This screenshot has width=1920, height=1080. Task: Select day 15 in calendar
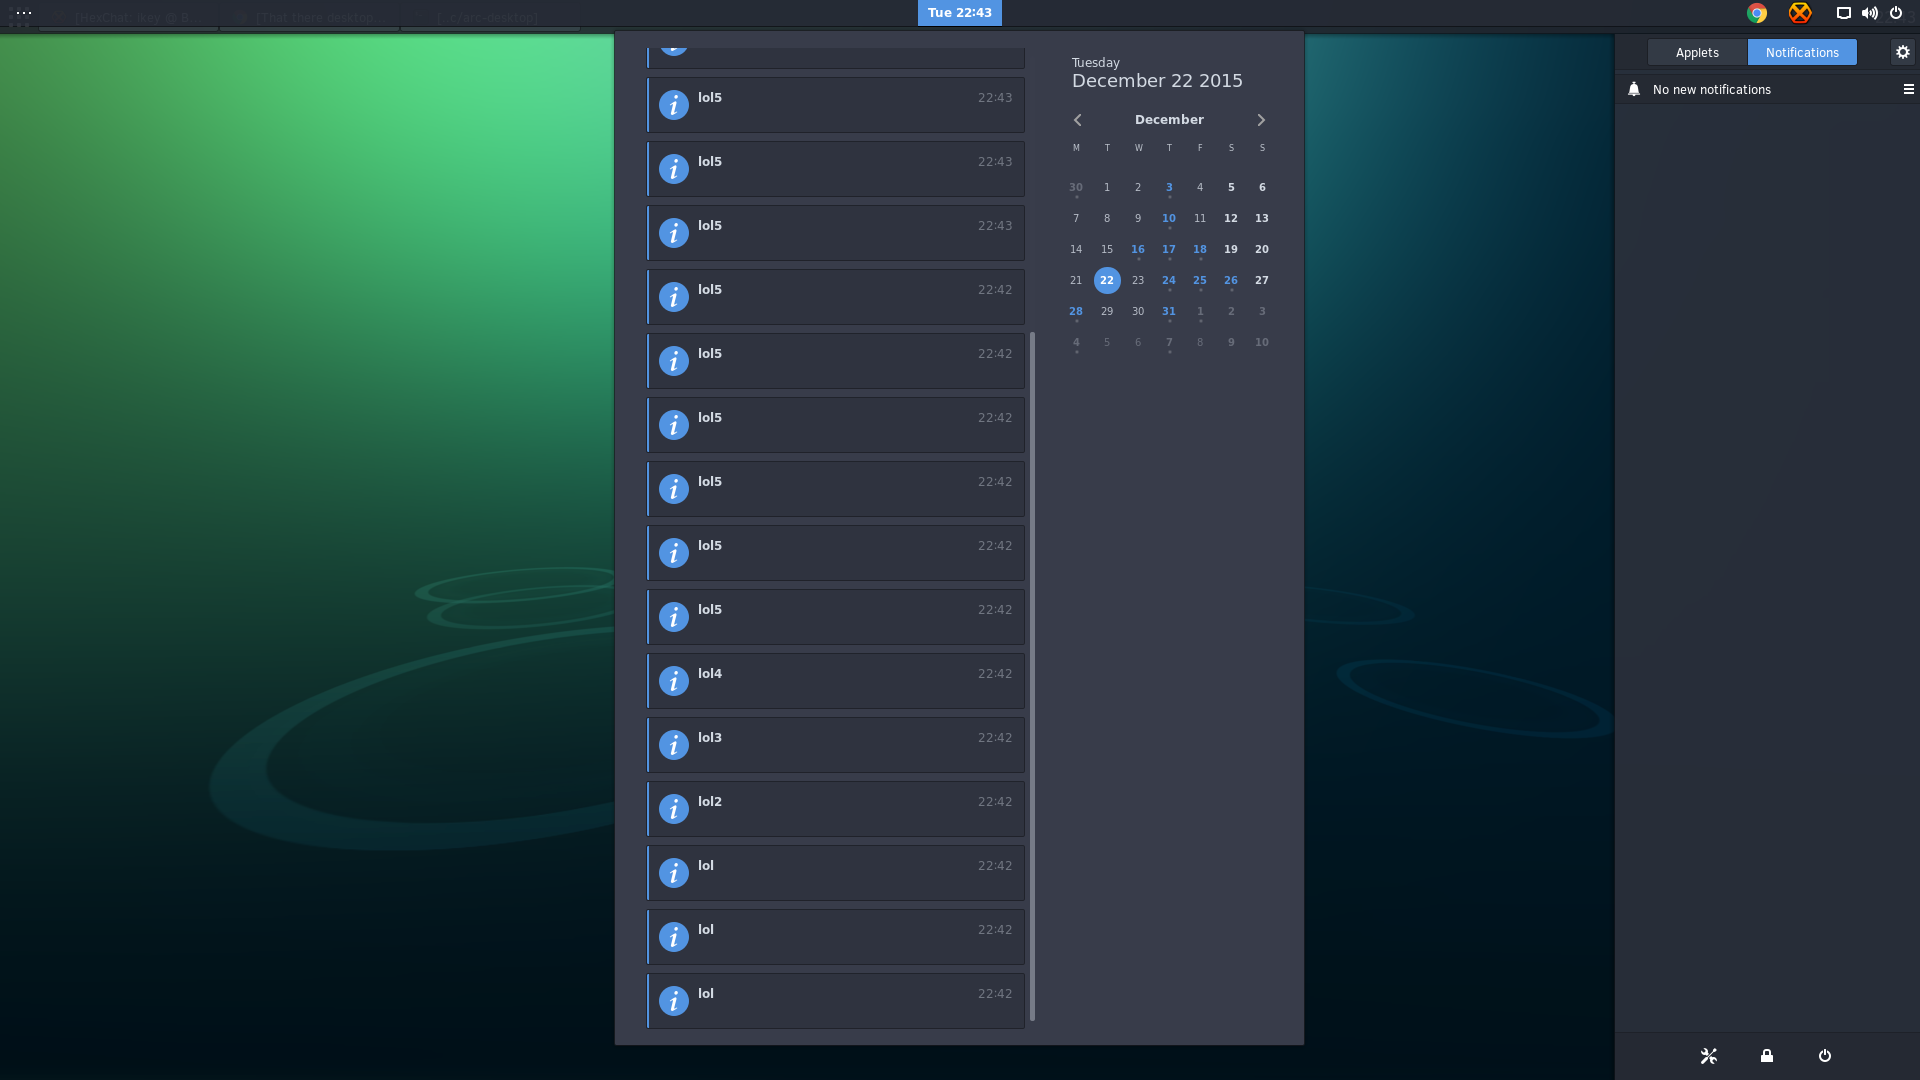(1107, 249)
